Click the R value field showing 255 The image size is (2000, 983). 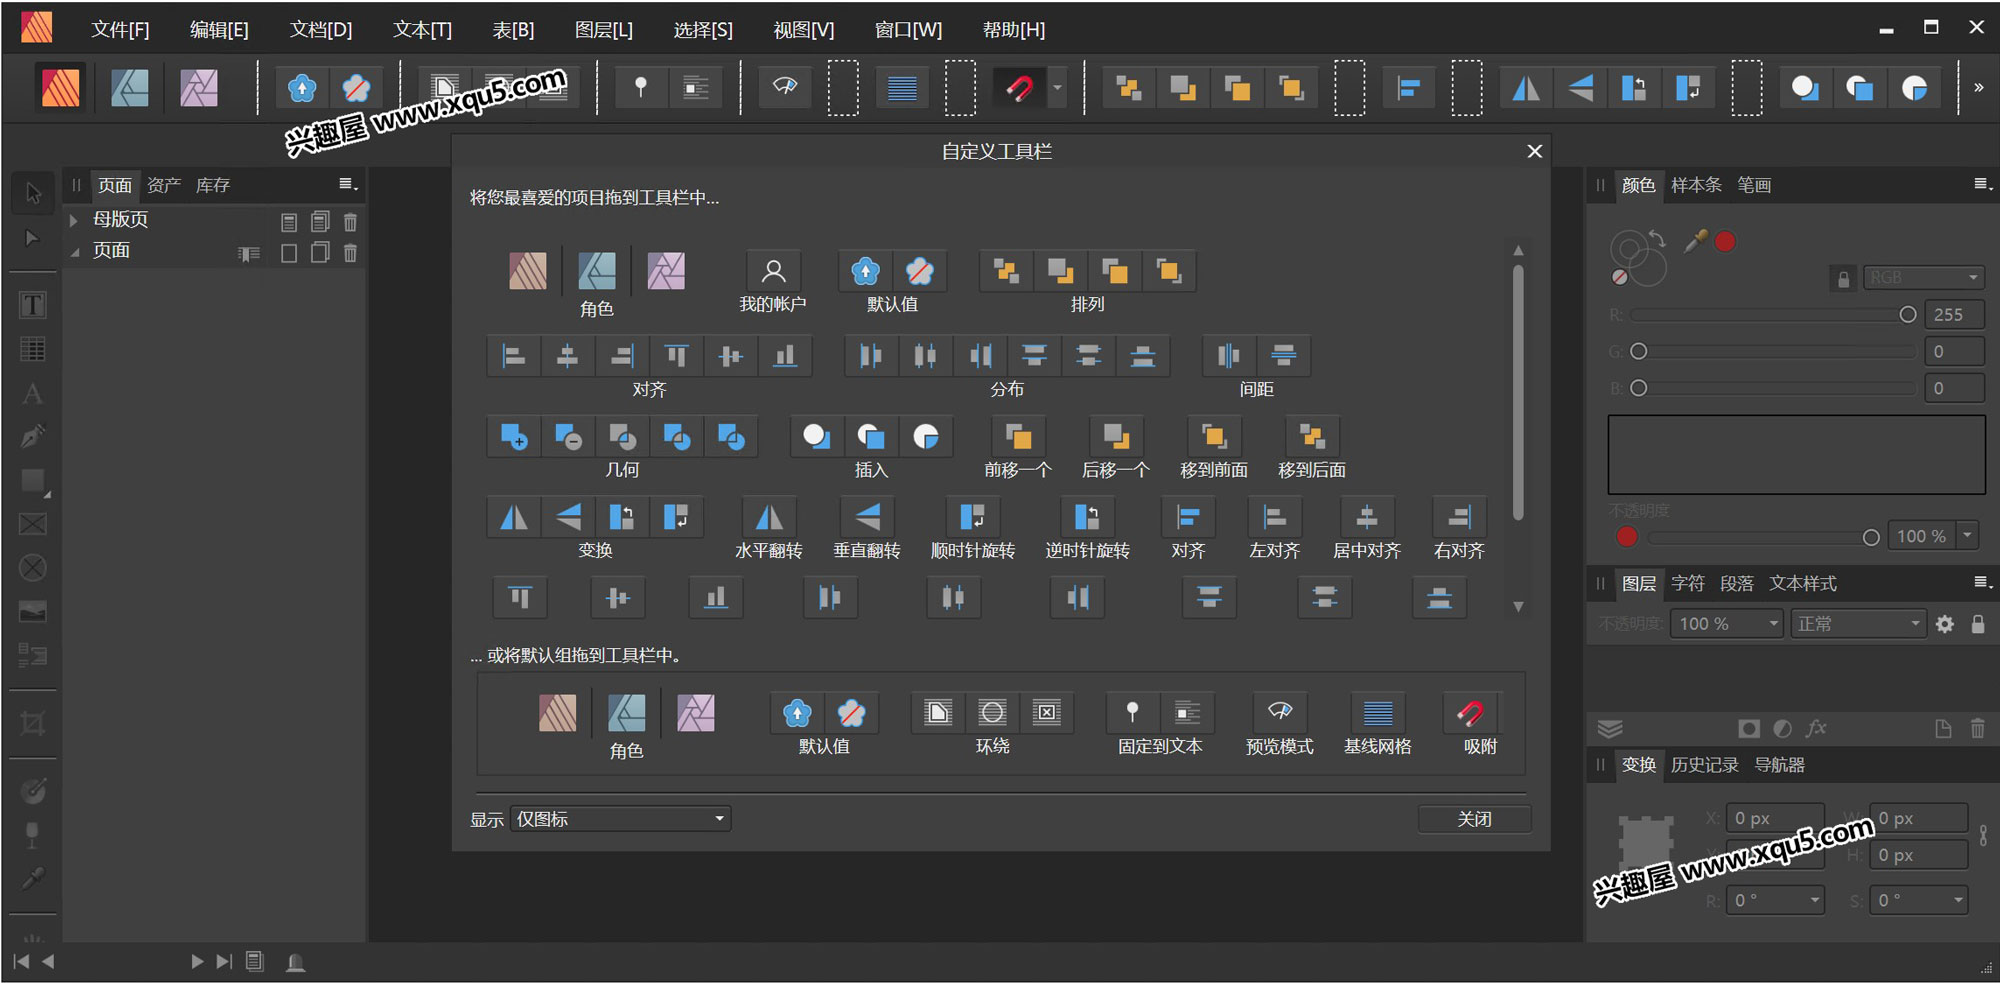click(1954, 315)
